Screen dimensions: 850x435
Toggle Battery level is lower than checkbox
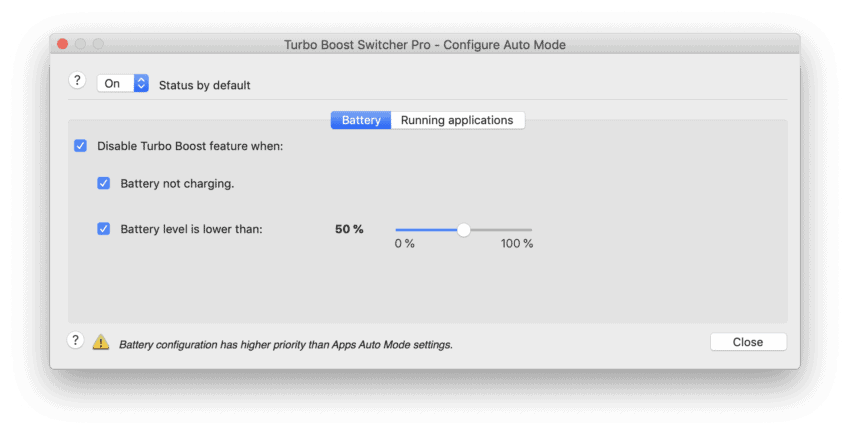pyautogui.click(x=104, y=229)
